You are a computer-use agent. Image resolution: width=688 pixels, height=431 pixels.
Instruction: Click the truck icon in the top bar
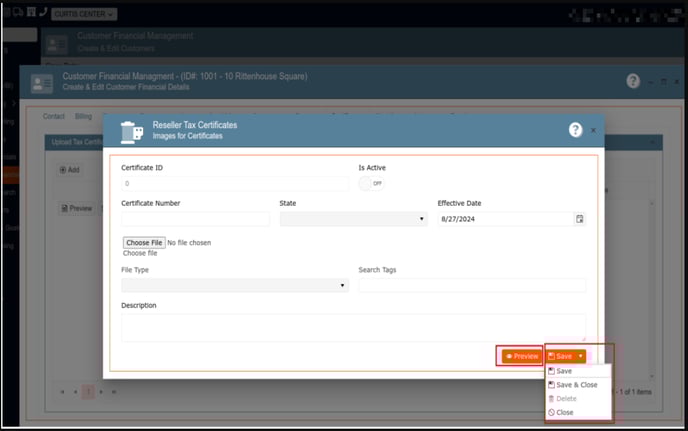[17, 13]
